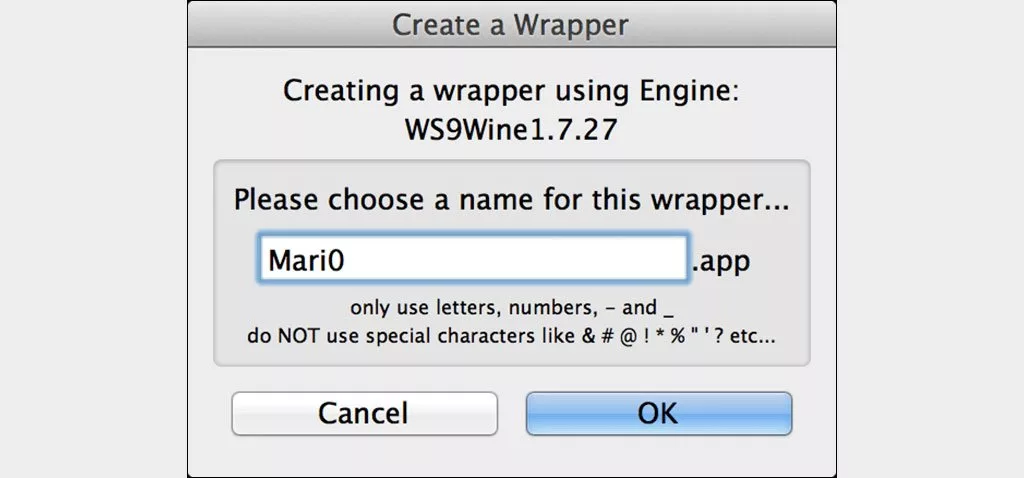Click the empty space after Mari0 in the field
The height and width of the screenshot is (478, 1024).
coord(520,262)
